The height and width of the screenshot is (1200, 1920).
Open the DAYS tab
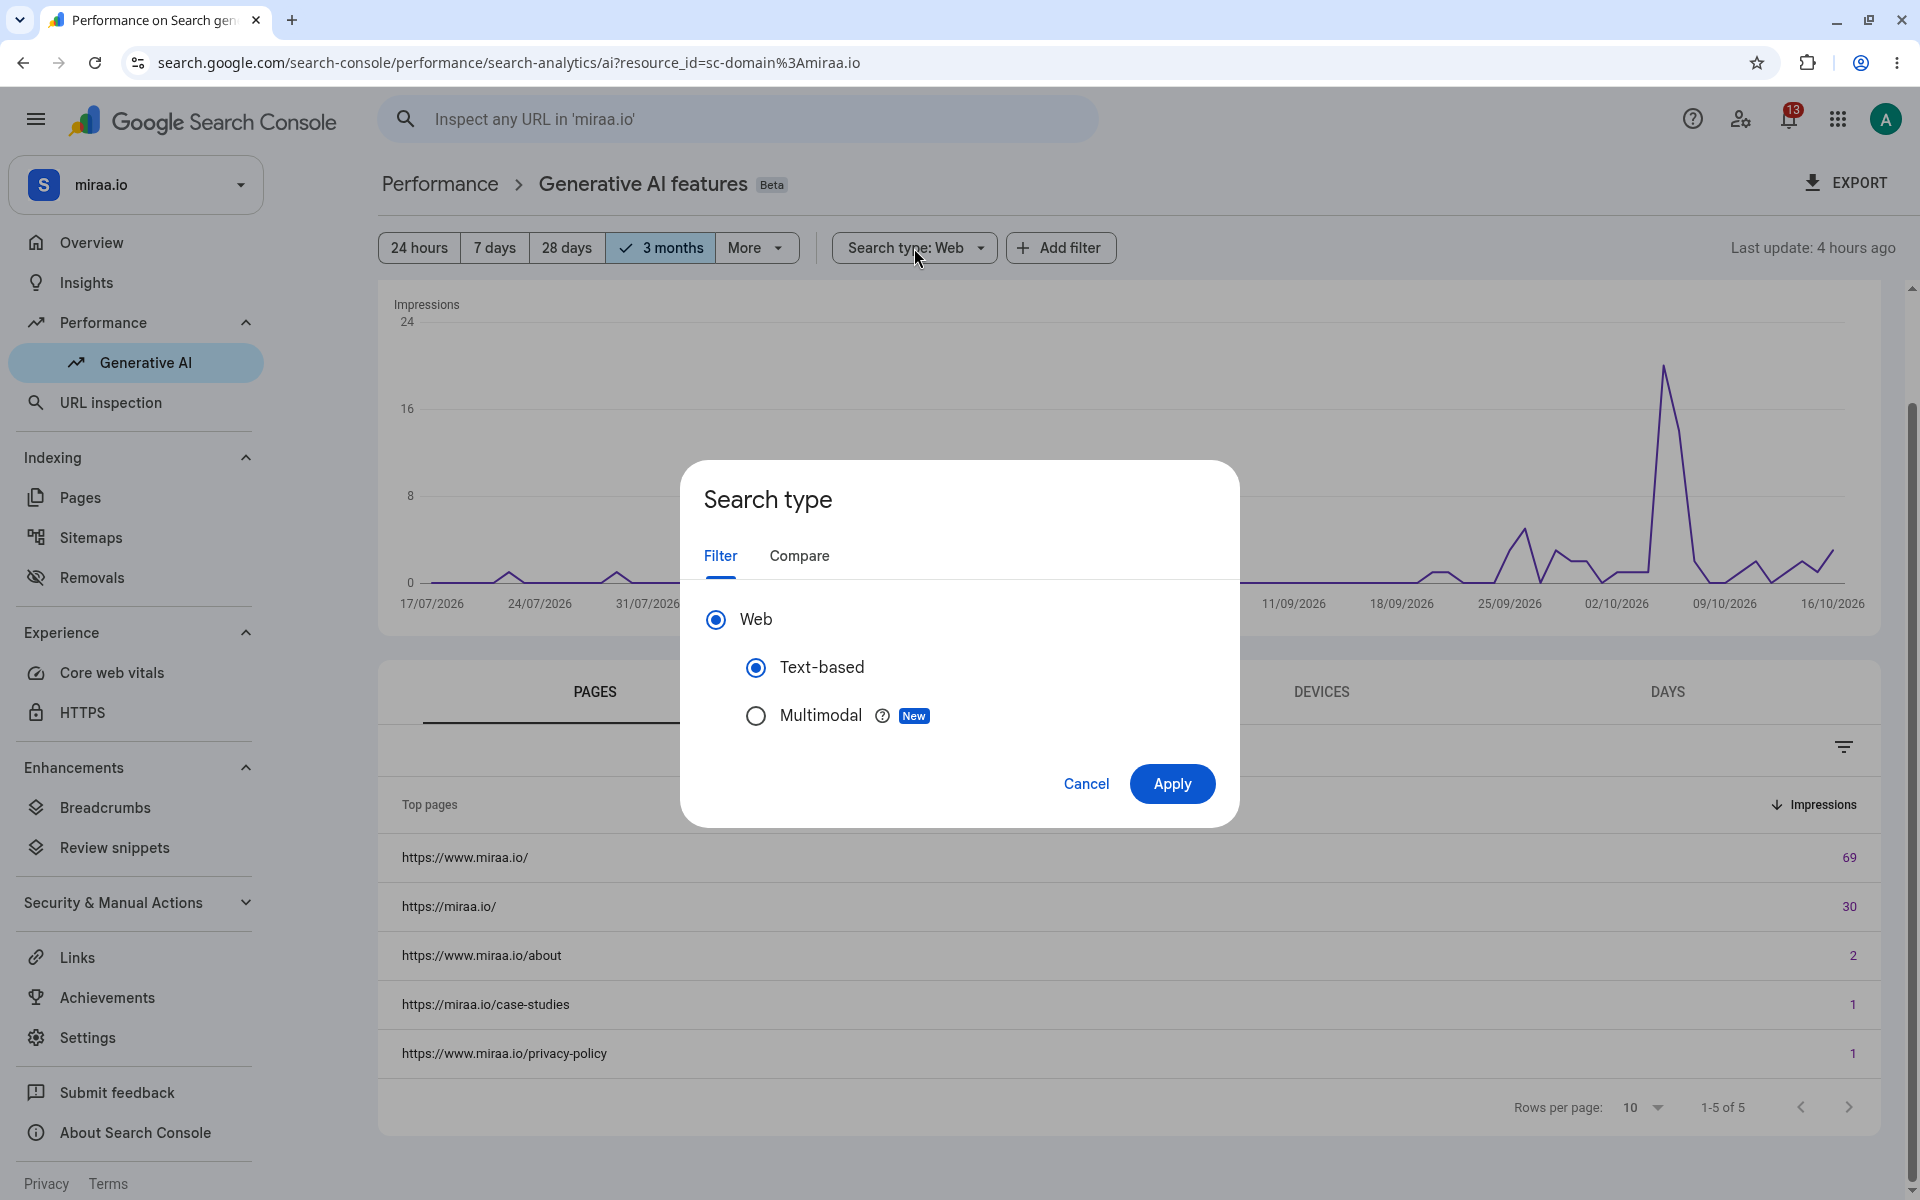(1667, 692)
